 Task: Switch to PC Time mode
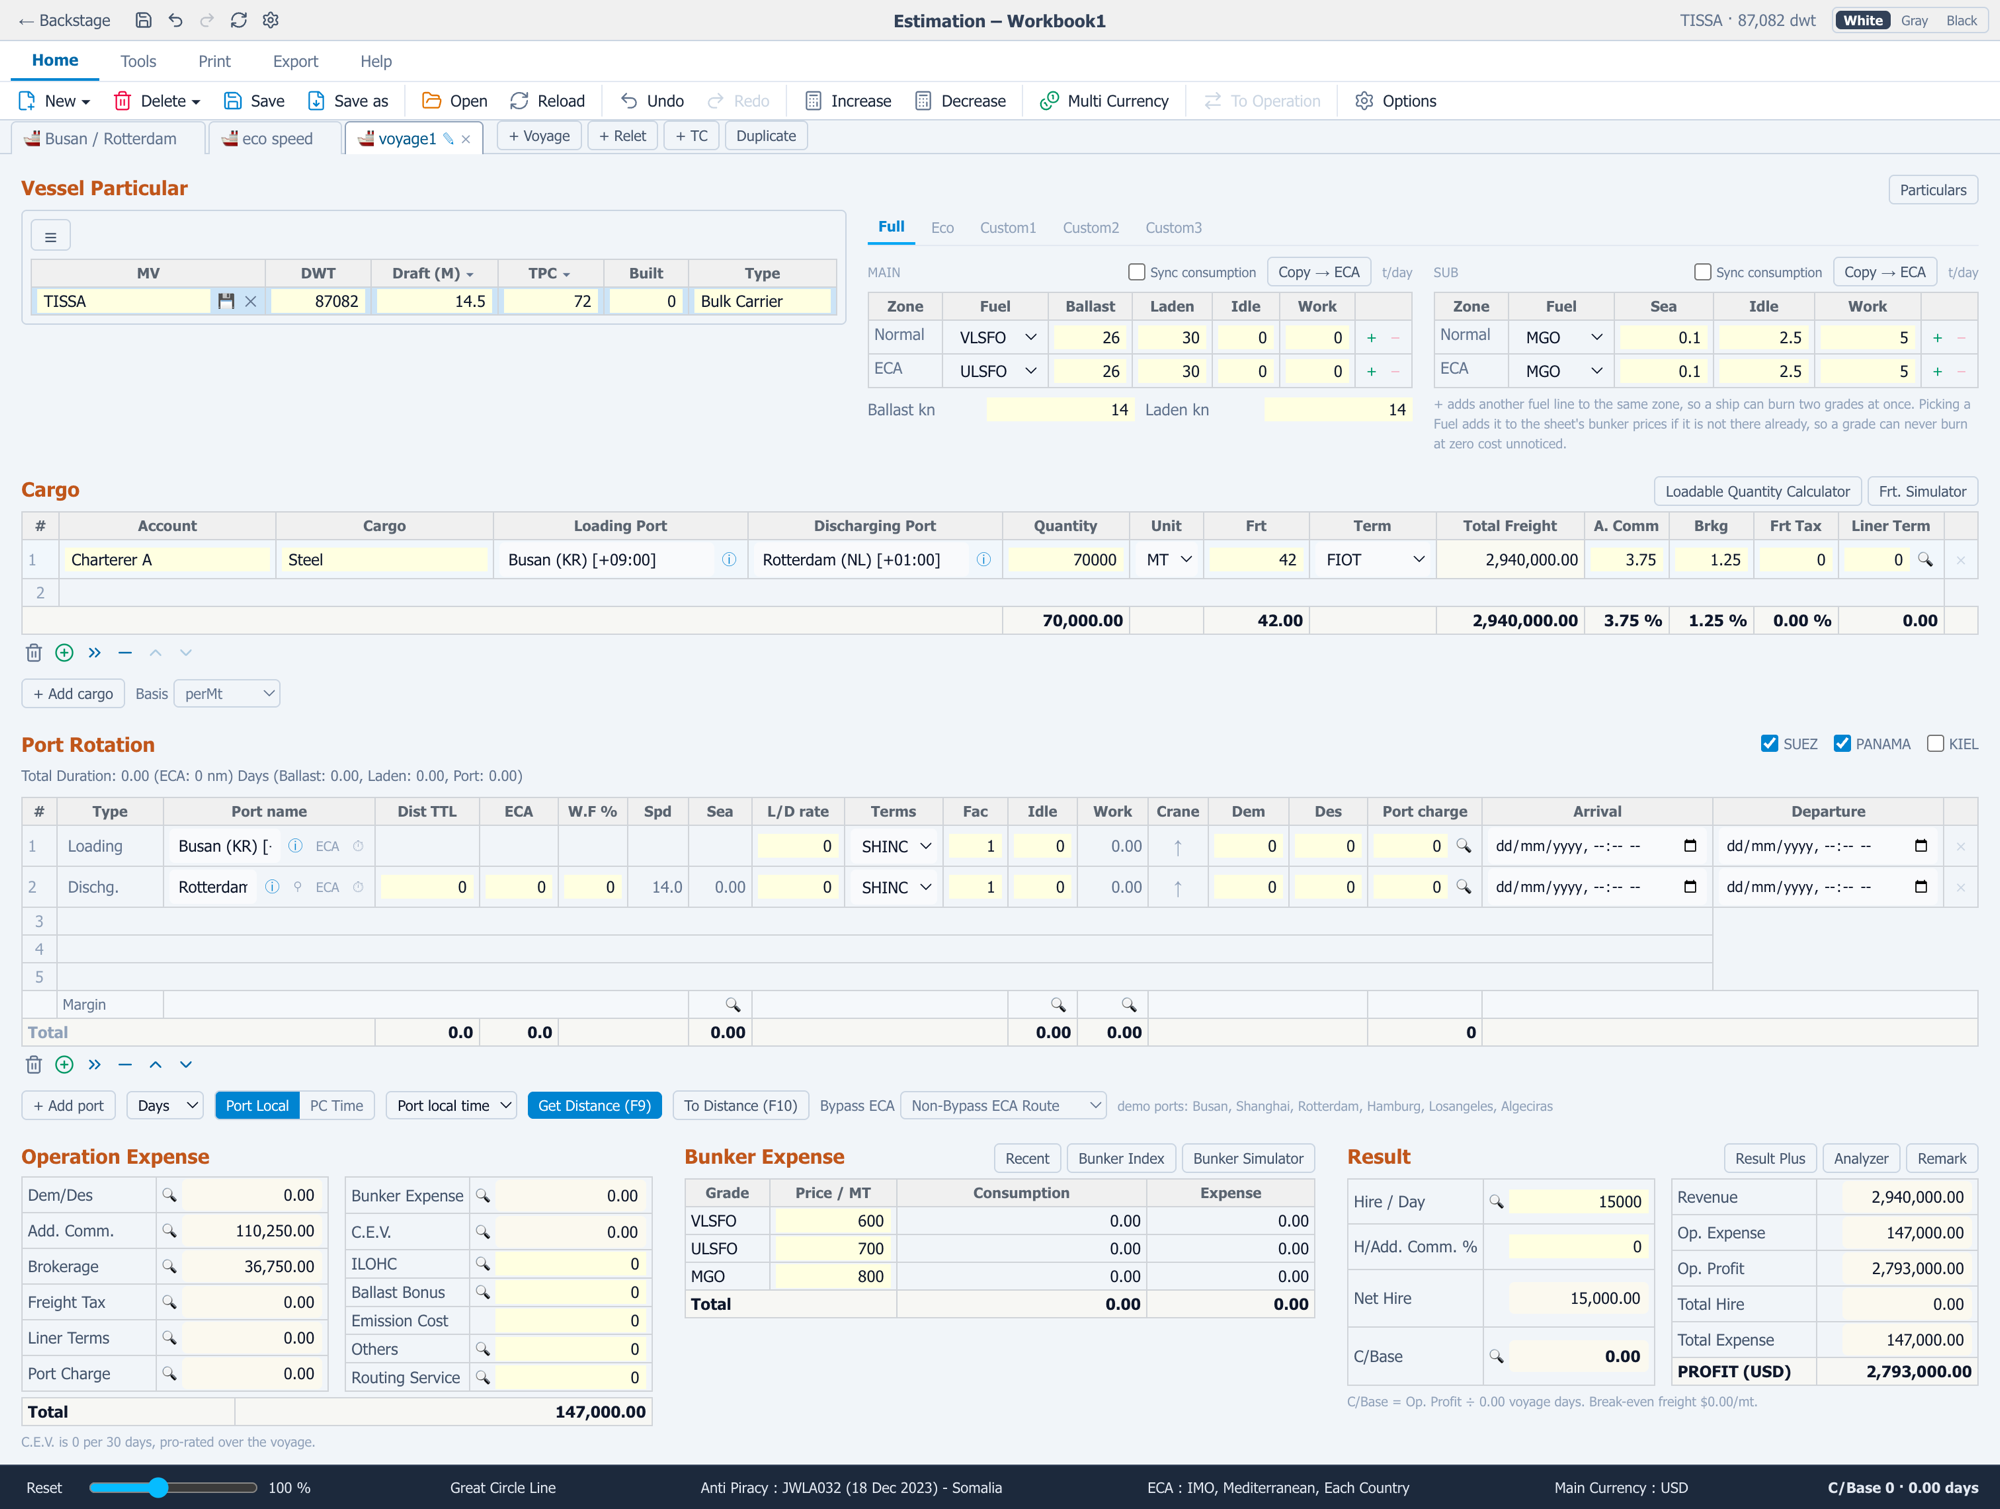336,1106
